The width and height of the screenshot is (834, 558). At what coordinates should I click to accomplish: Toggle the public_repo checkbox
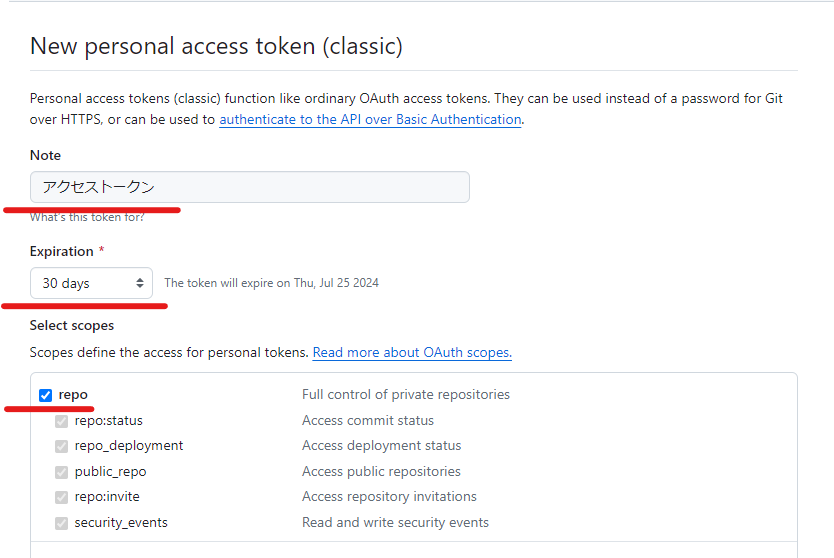[62, 471]
